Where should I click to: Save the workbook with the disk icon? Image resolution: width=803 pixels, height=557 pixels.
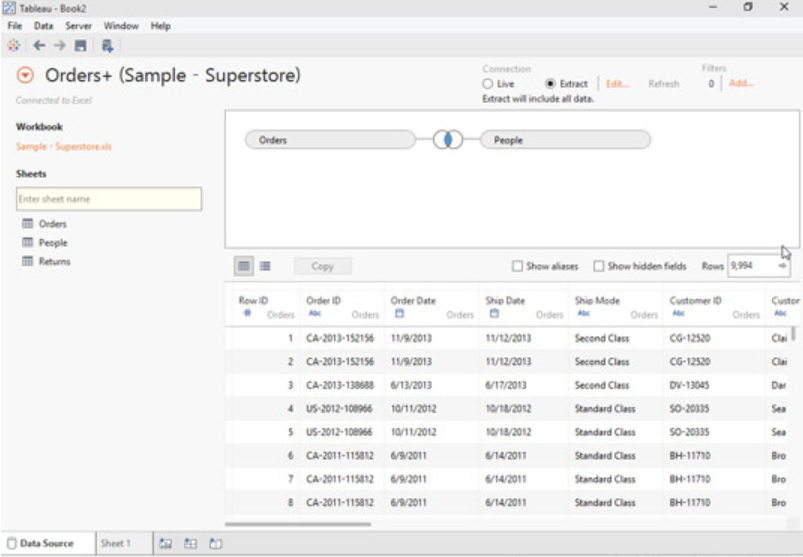pos(80,46)
